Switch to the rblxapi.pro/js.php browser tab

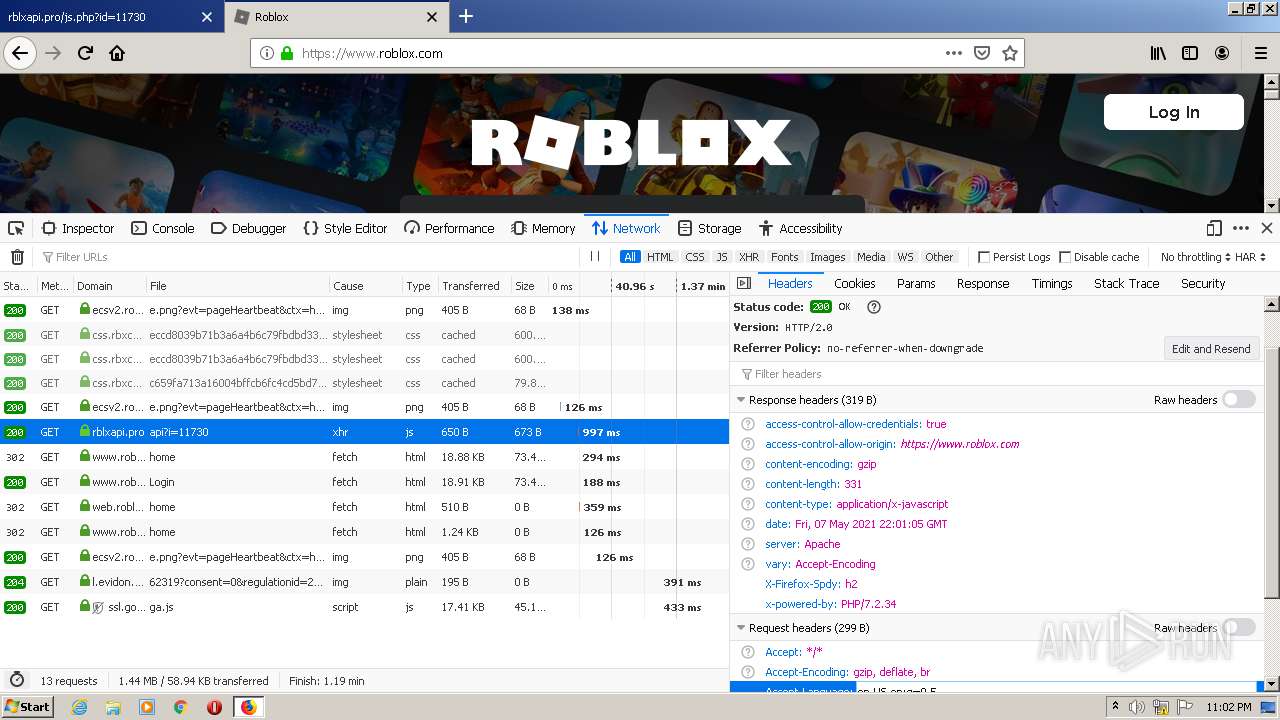[111, 17]
